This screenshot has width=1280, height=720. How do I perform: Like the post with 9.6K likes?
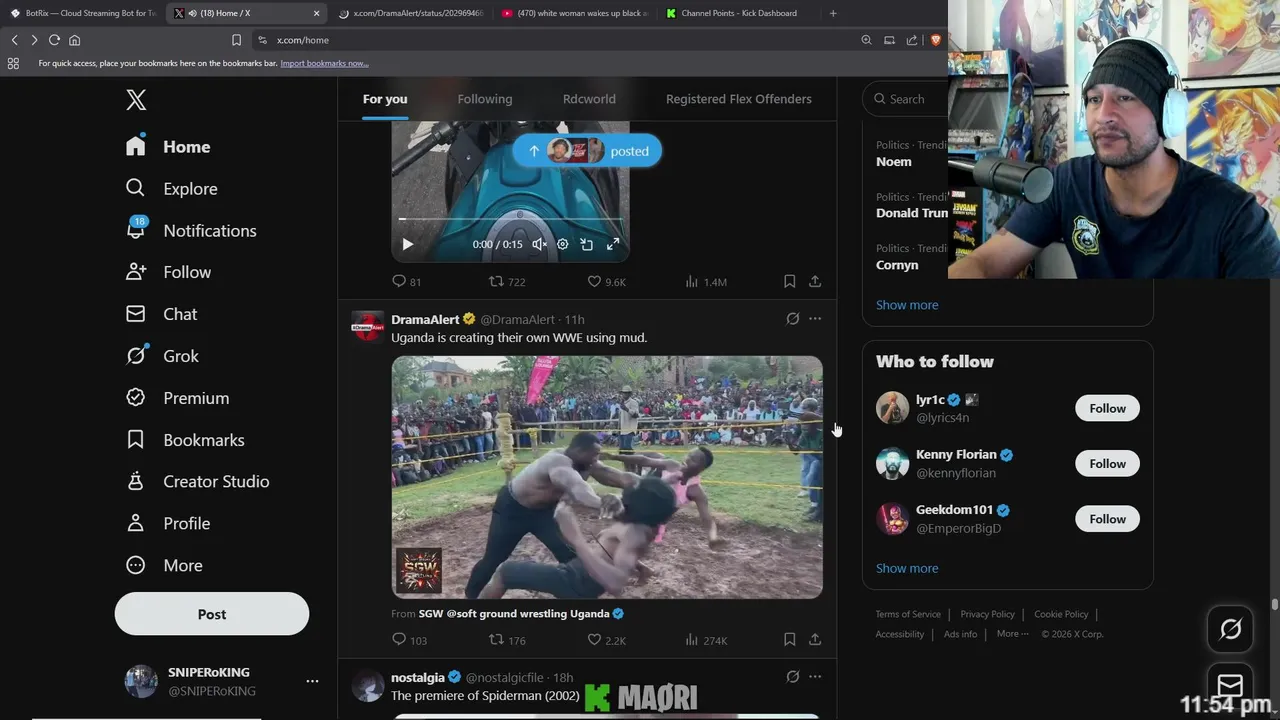click(606, 282)
